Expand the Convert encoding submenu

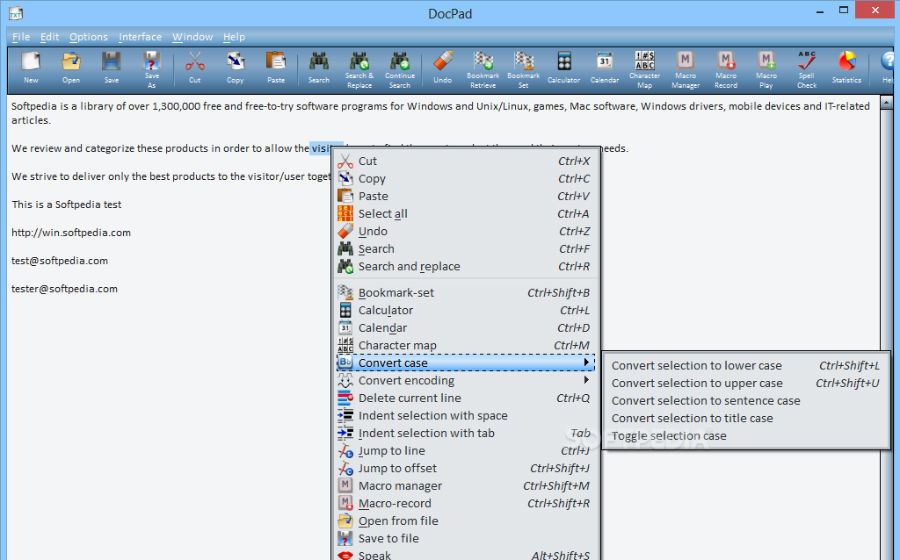465,380
